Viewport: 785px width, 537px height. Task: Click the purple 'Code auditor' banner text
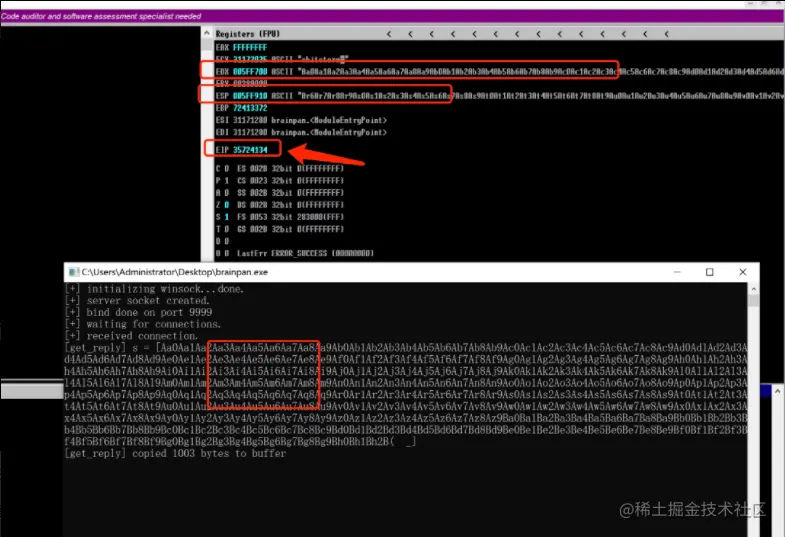[101, 17]
